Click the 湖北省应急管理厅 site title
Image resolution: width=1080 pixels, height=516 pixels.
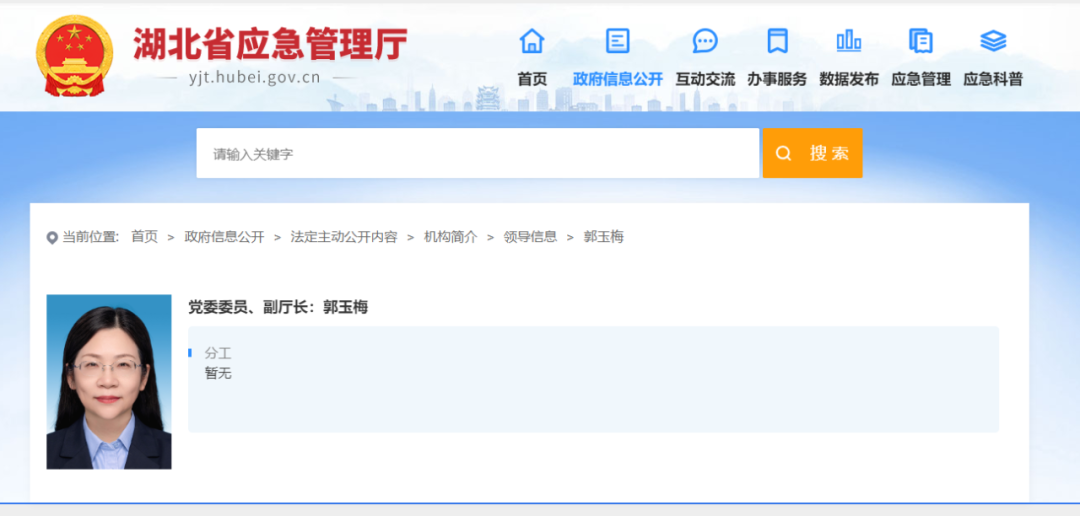pyautogui.click(x=270, y=44)
